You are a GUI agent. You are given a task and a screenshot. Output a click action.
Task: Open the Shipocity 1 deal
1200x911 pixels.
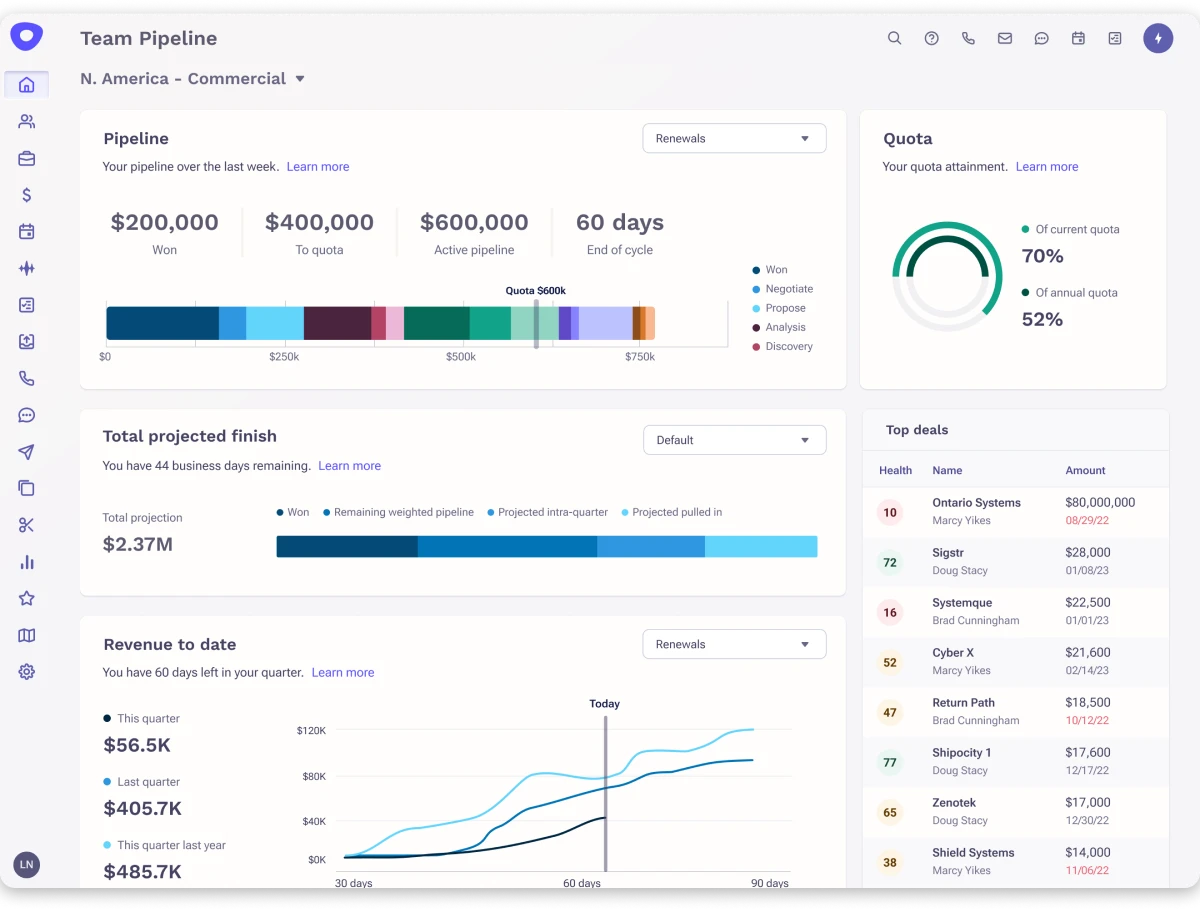coord(1015,762)
